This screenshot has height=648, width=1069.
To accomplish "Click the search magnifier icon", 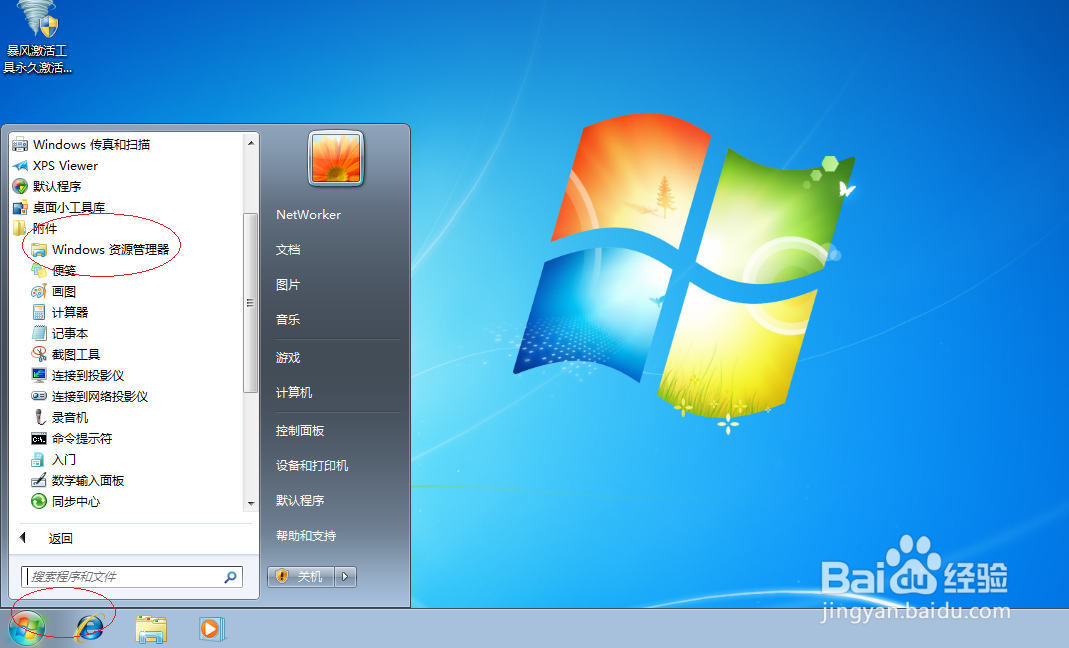I will (230, 577).
